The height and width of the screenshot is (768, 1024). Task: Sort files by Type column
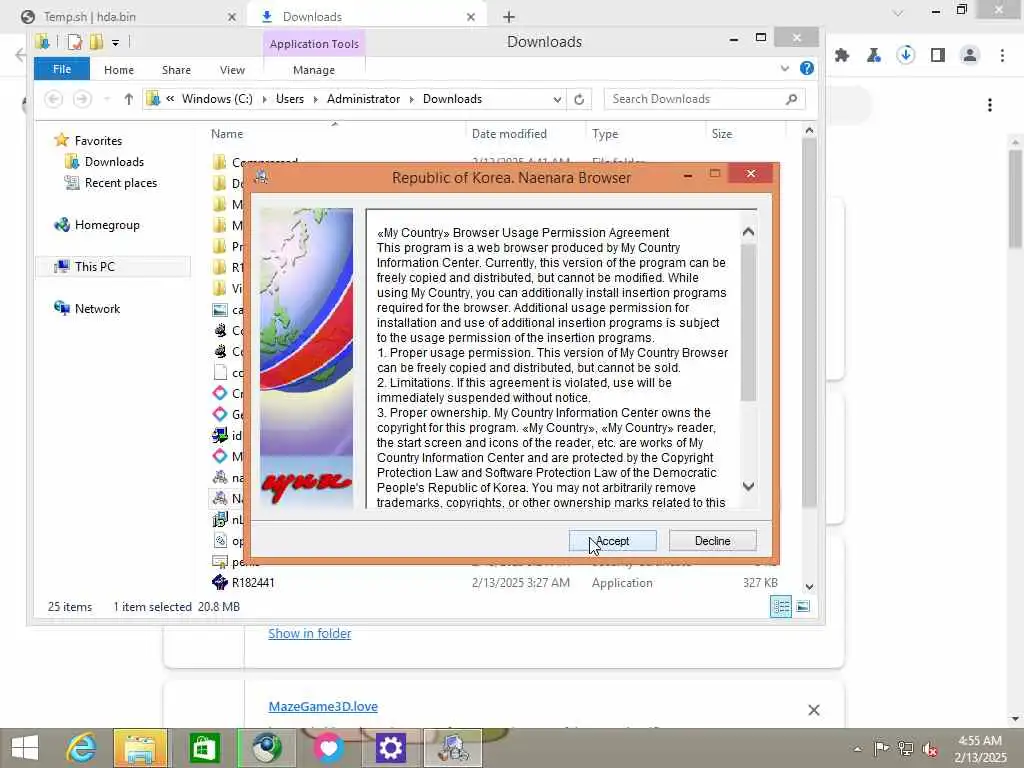605,134
